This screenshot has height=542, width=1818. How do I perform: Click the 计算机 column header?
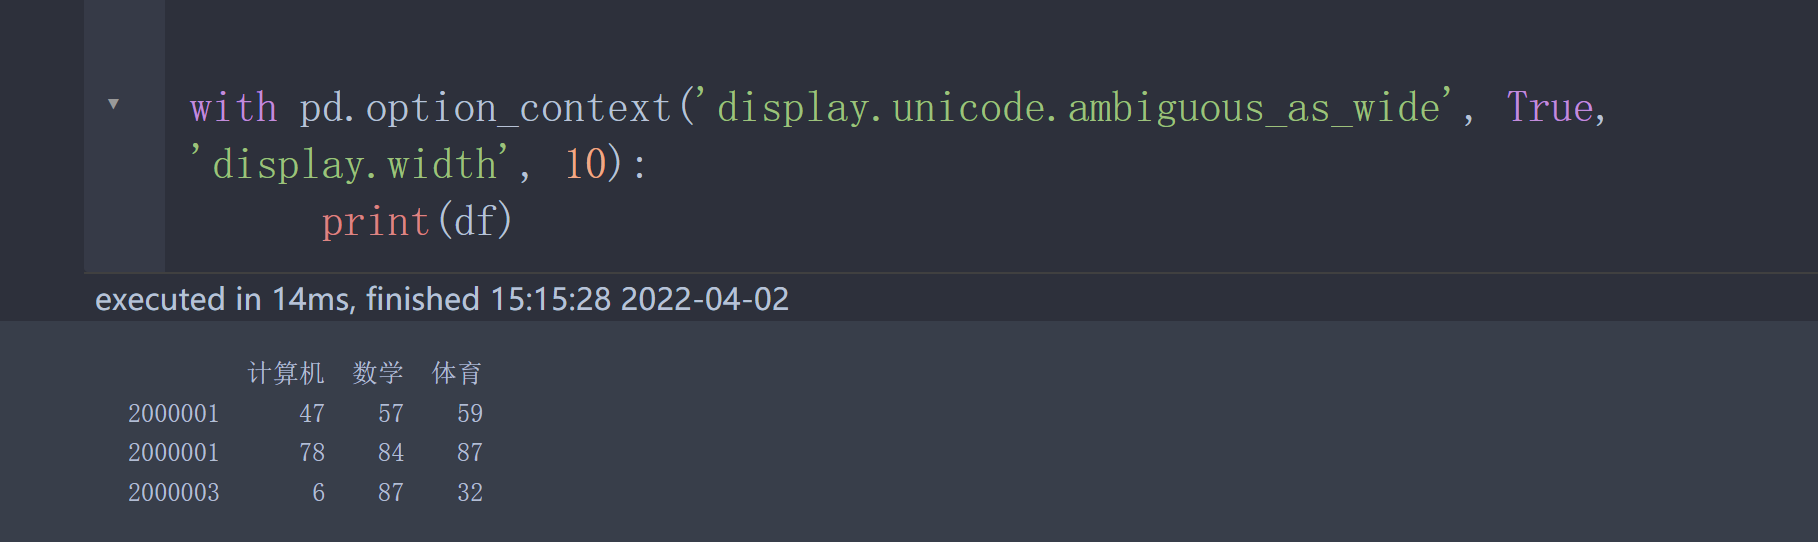point(286,373)
